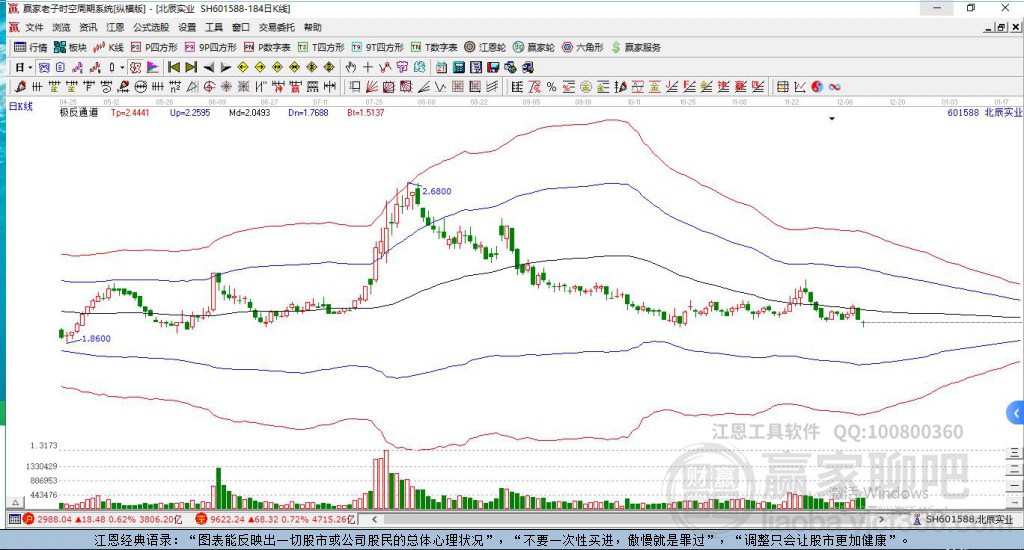This screenshot has width=1024, height=550.
Task: Open the dropdown arrow beside 0
Action: (122, 67)
